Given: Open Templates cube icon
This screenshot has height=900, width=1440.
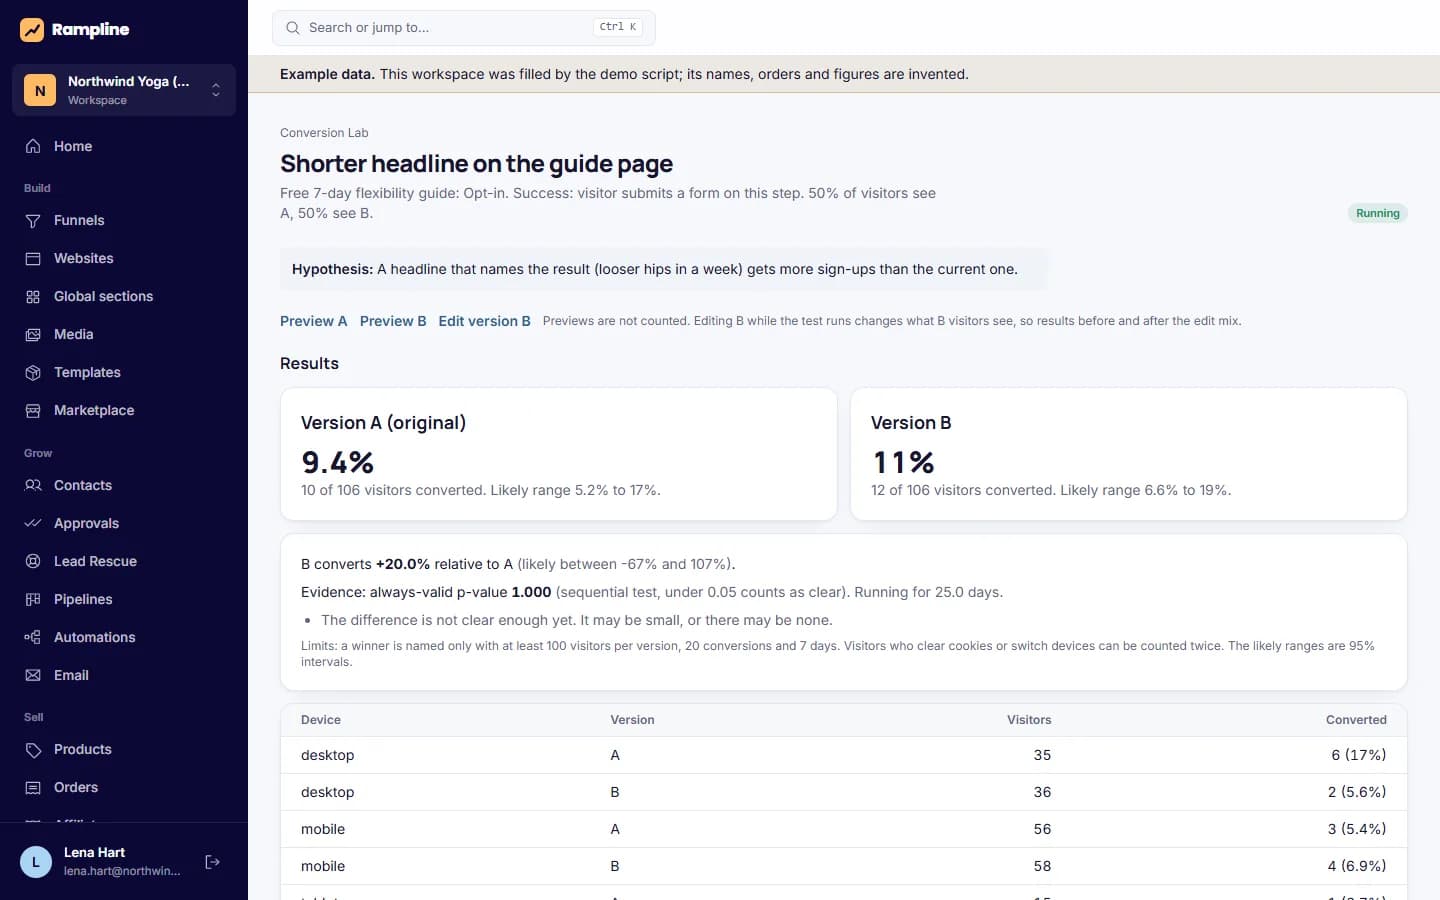Looking at the screenshot, I should click(x=33, y=372).
